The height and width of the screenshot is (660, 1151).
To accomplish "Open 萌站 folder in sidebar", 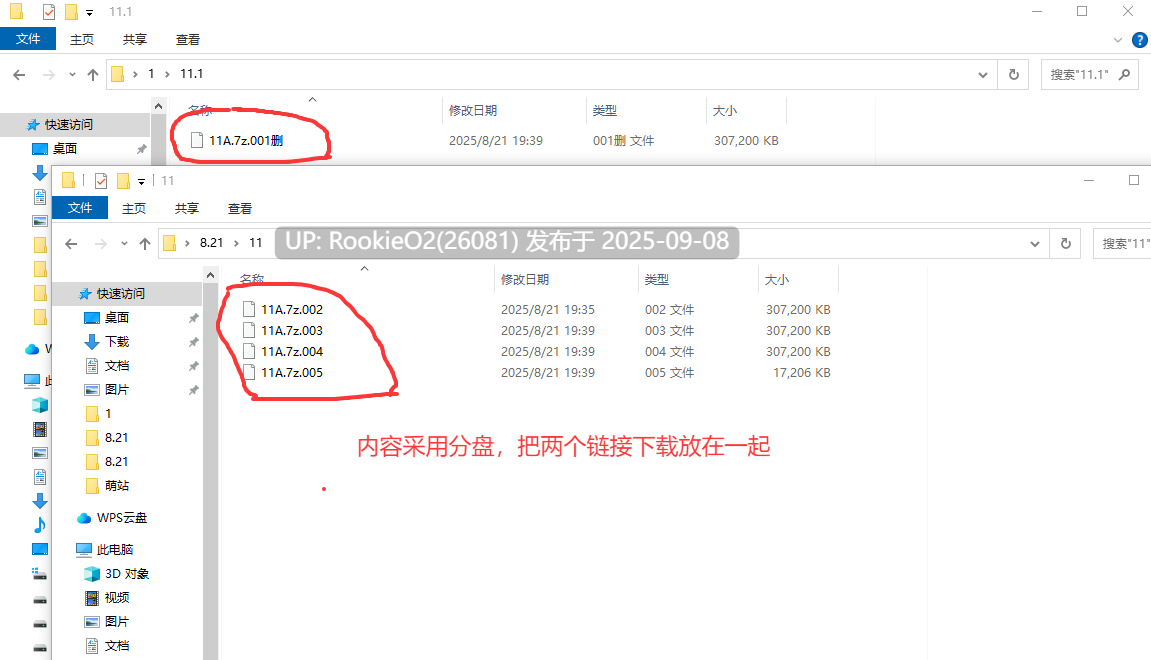I will (117, 485).
